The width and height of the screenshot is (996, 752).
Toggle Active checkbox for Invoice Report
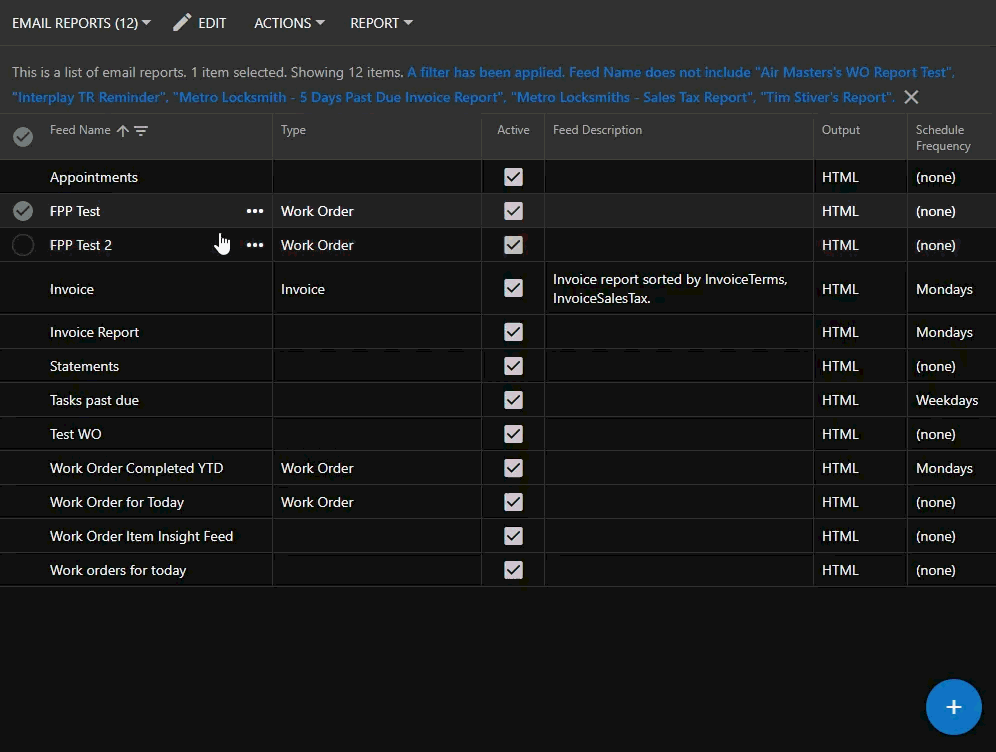point(513,332)
